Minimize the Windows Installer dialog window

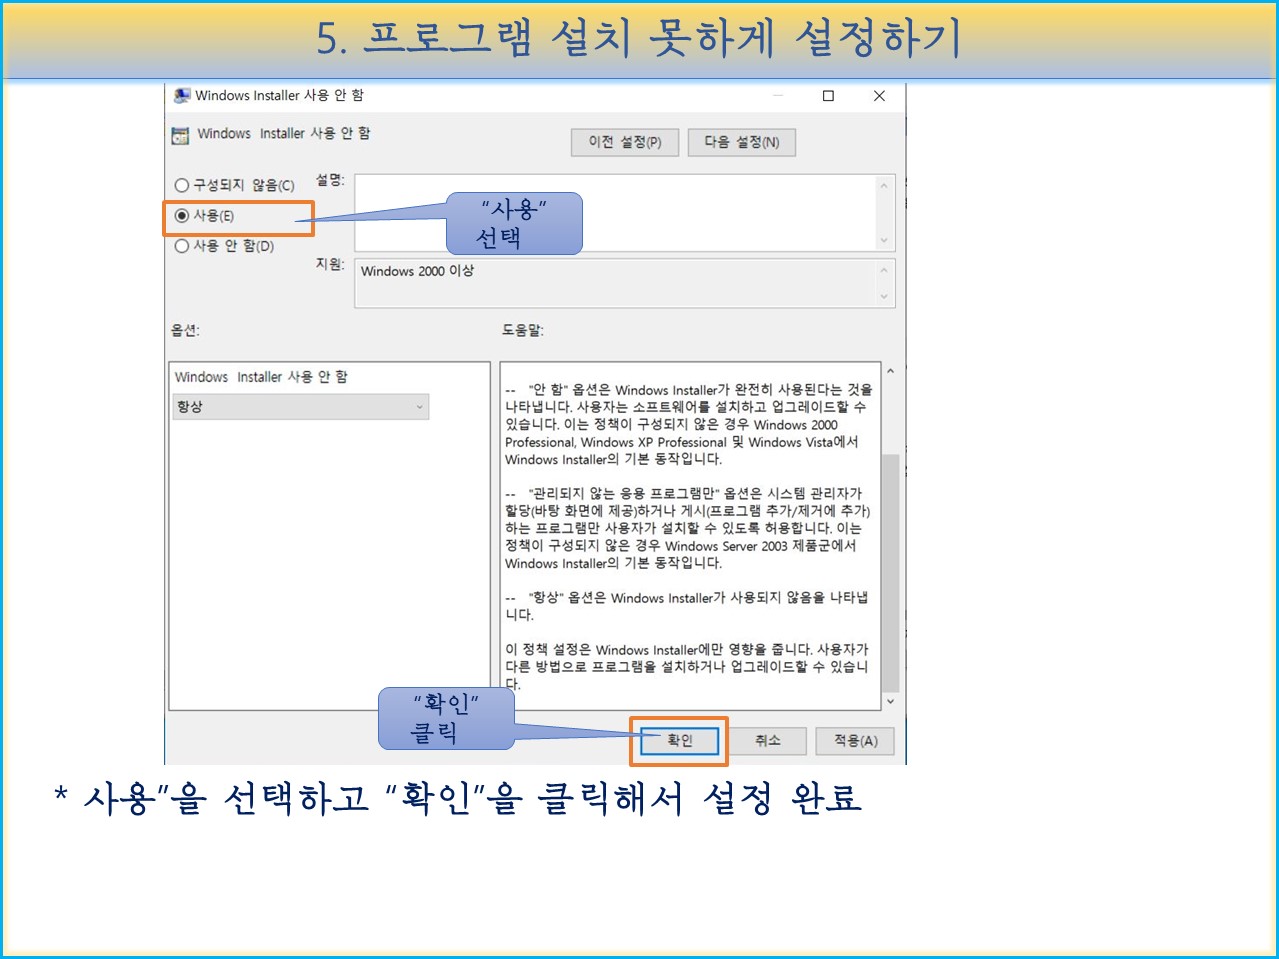(778, 96)
